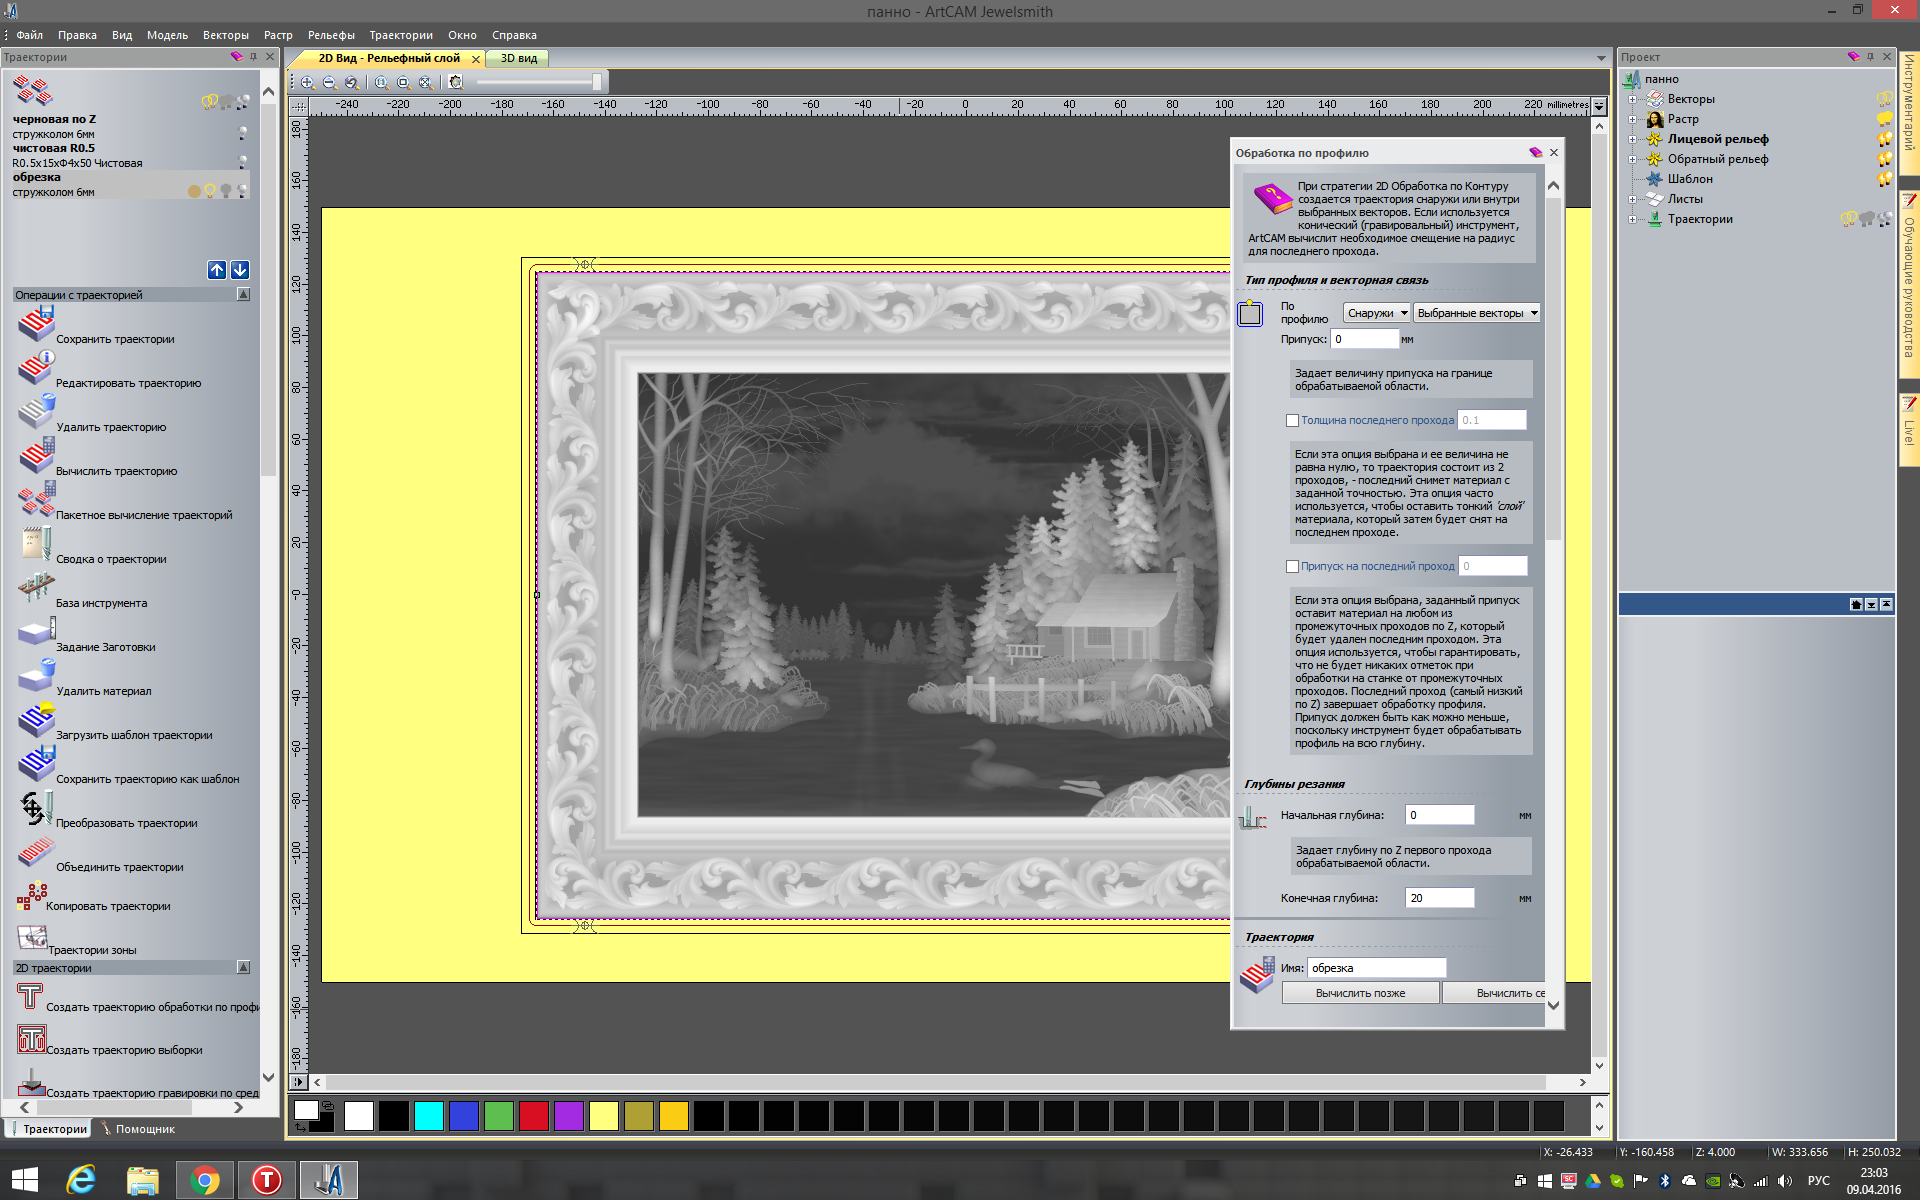Open the 'Снаружи' profile side dropdown
Screen dimensions: 1920x1200
pos(1376,313)
